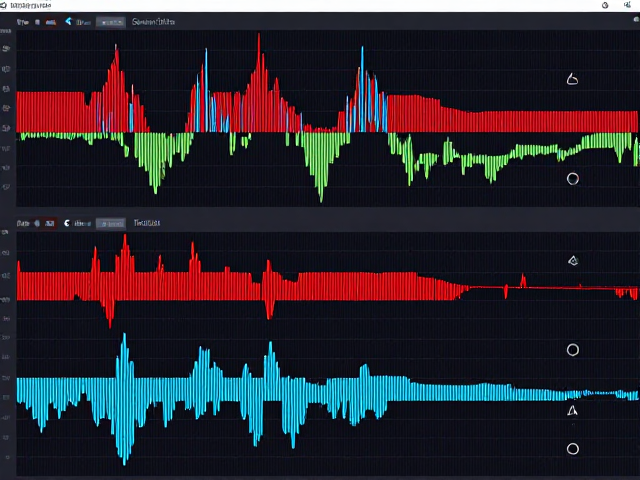The height and width of the screenshot is (480, 640).
Task: Select the first text label in lower chart toolbar
Action: [x=23, y=223]
